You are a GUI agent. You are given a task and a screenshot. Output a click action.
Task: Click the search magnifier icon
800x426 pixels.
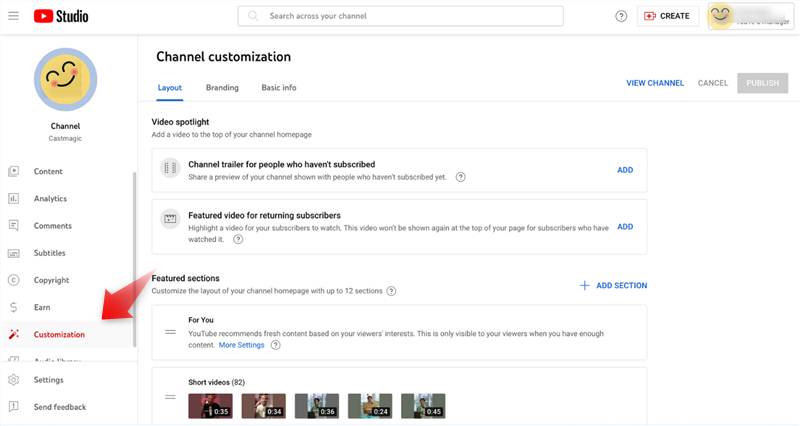click(253, 16)
